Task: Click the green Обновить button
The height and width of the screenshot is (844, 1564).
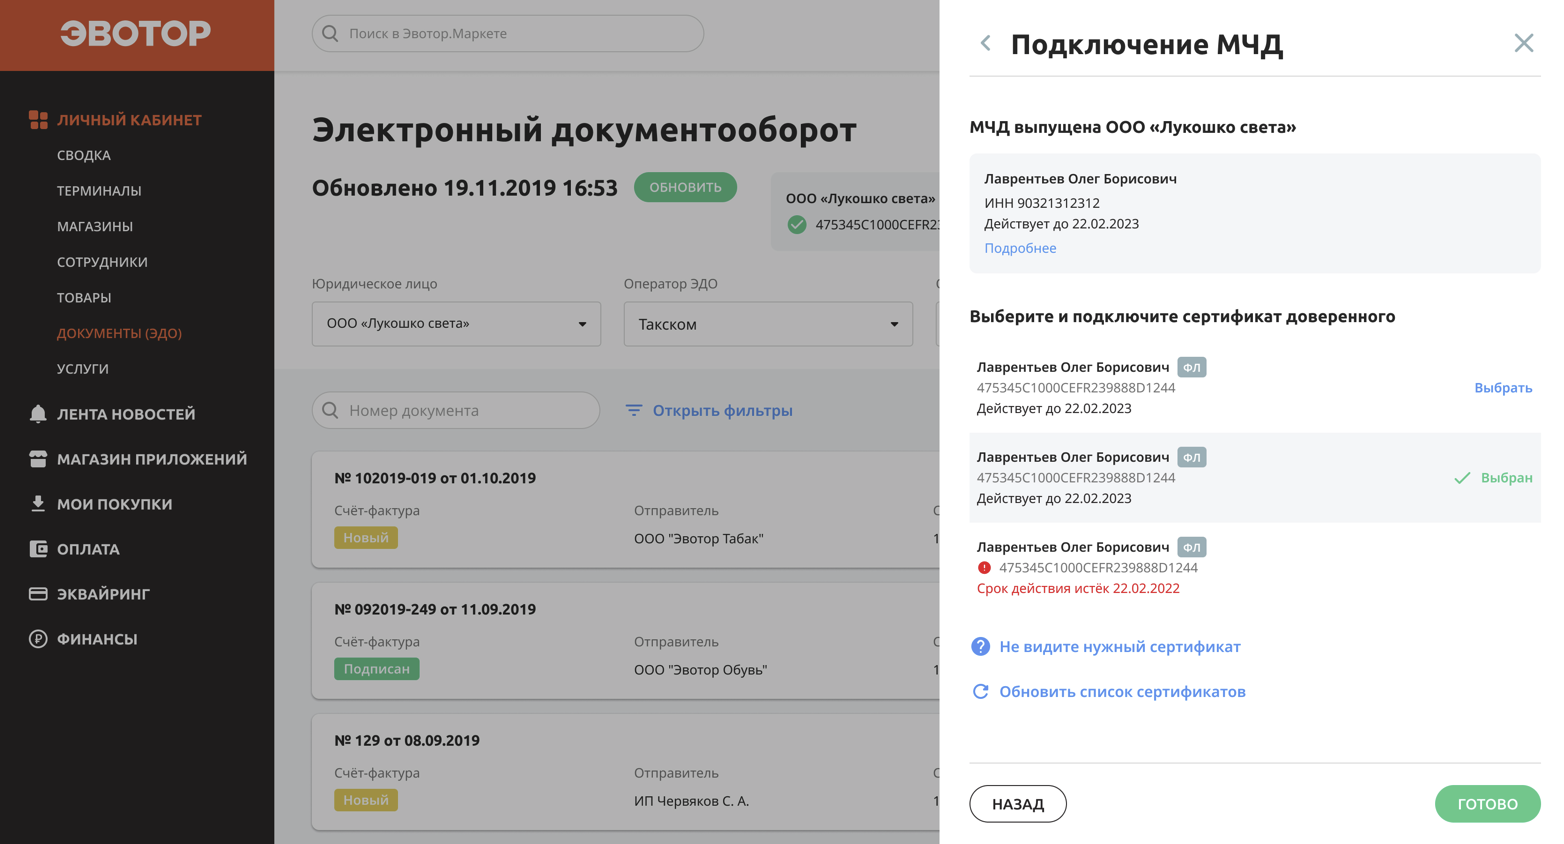Action: (x=685, y=187)
